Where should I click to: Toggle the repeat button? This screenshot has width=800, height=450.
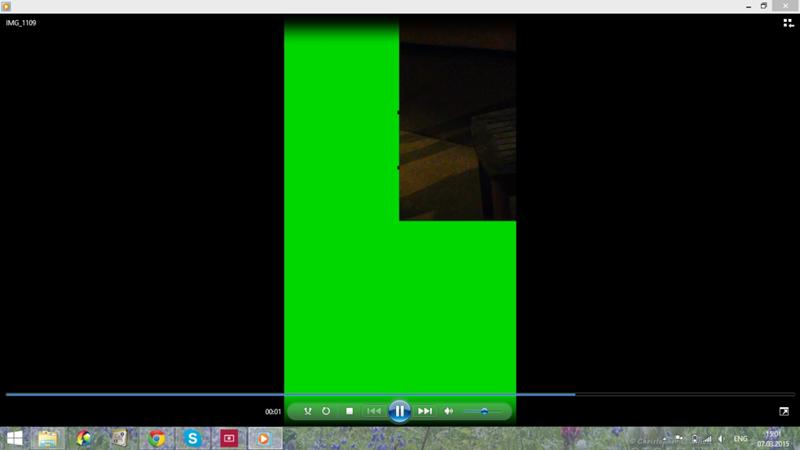pos(326,411)
